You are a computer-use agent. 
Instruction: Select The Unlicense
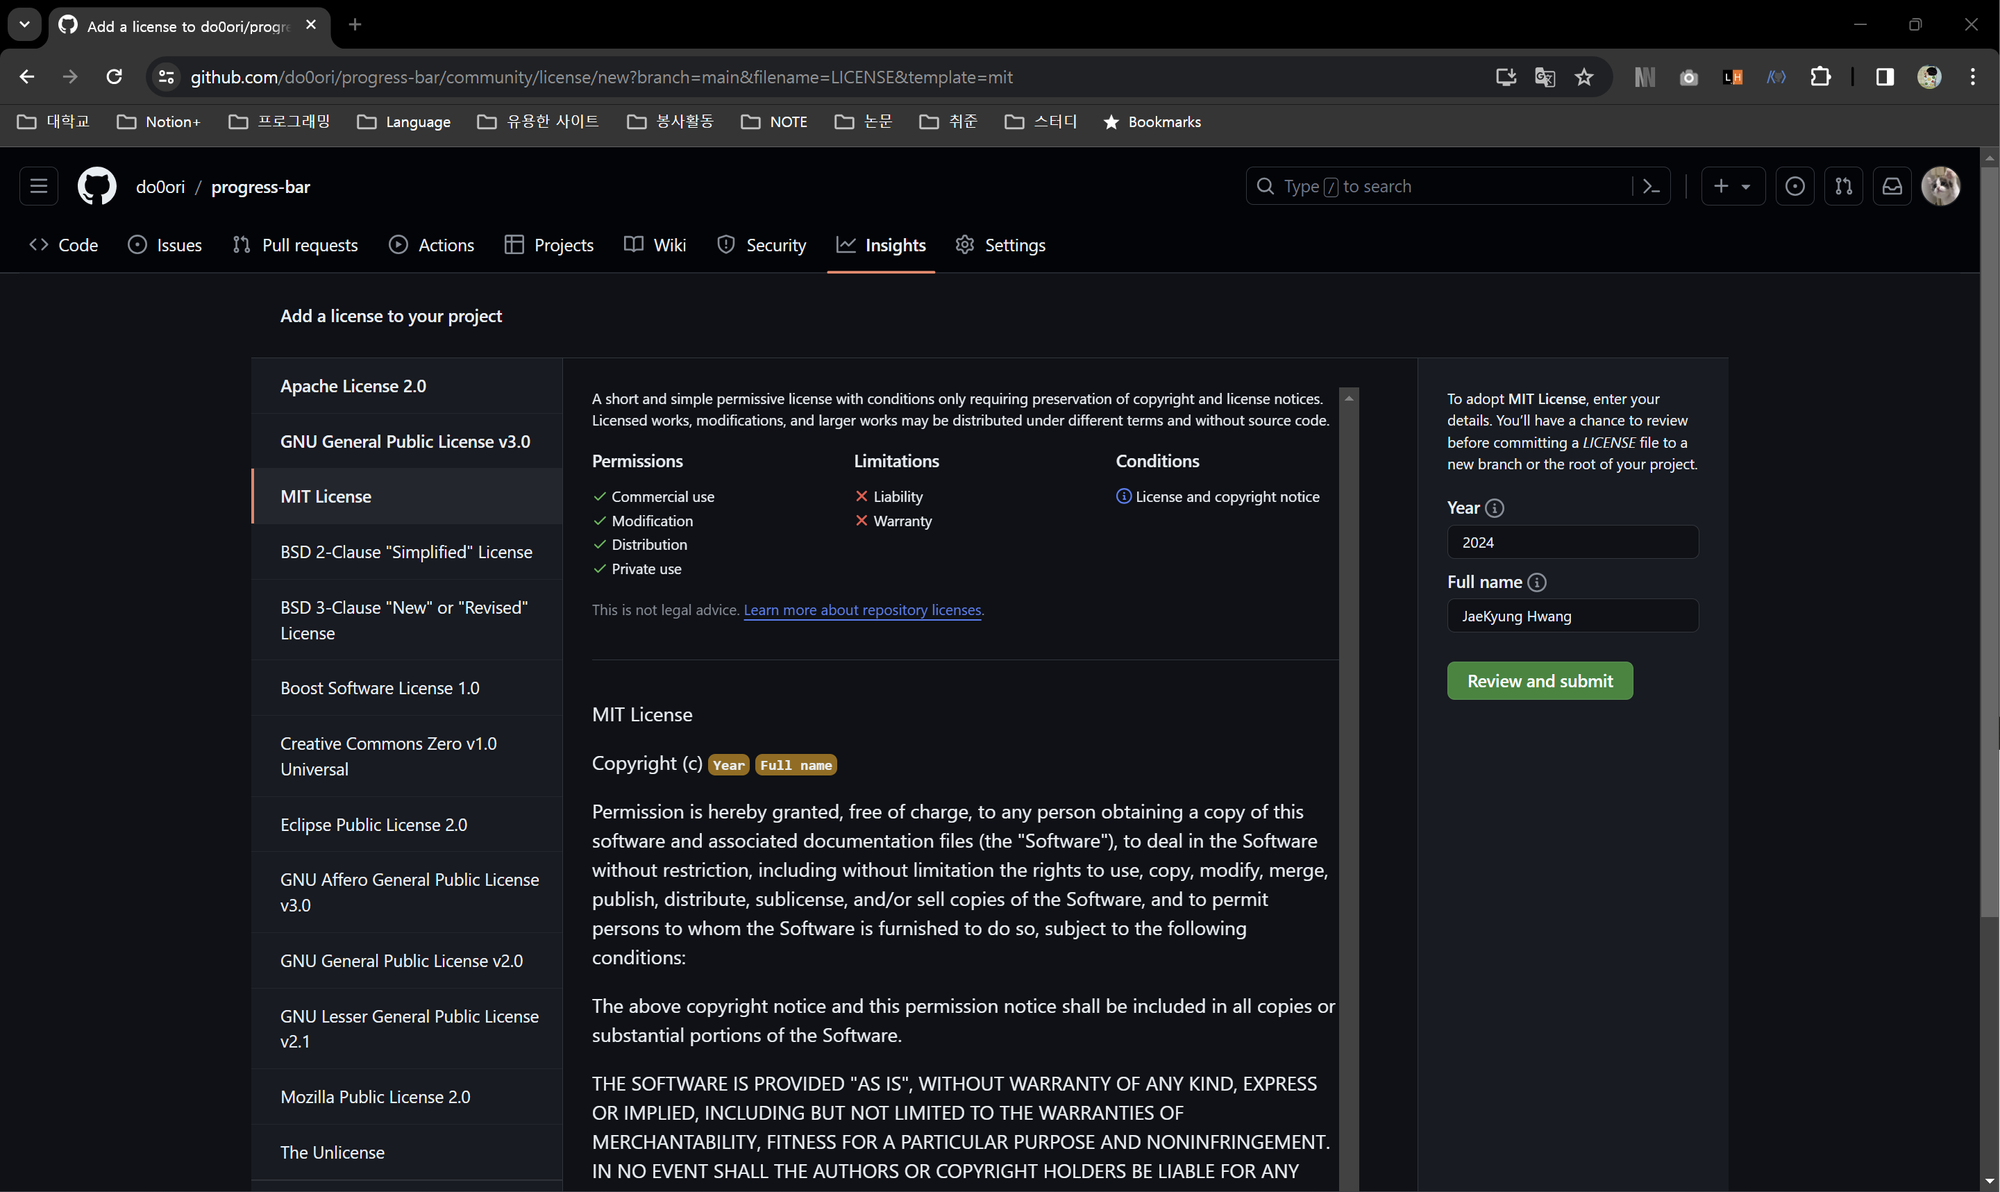pos(407,1152)
